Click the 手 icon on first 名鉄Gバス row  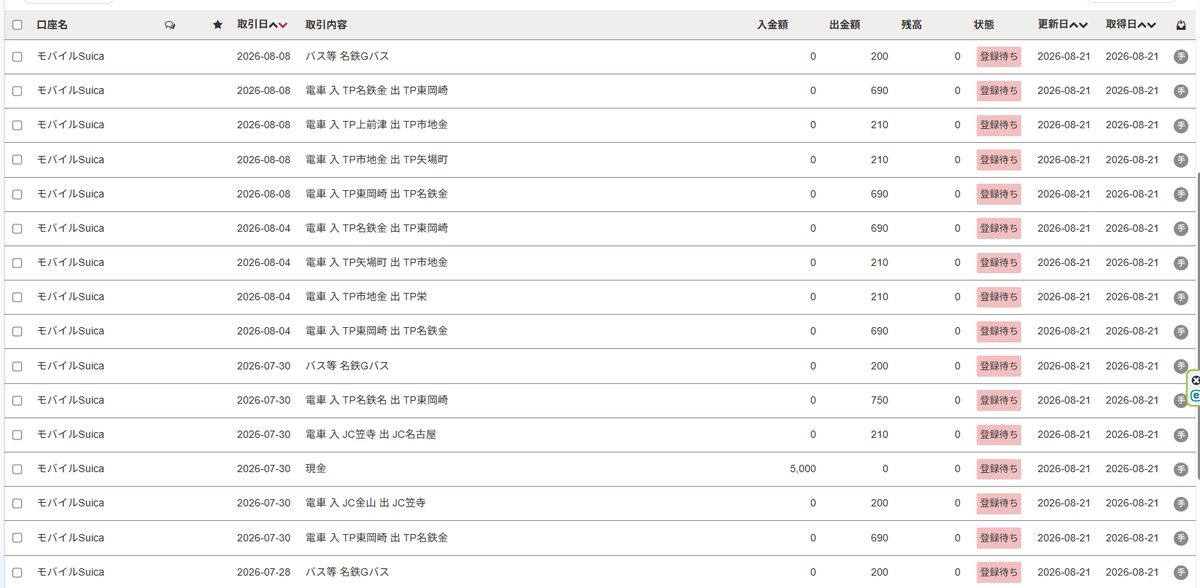[1180, 57]
